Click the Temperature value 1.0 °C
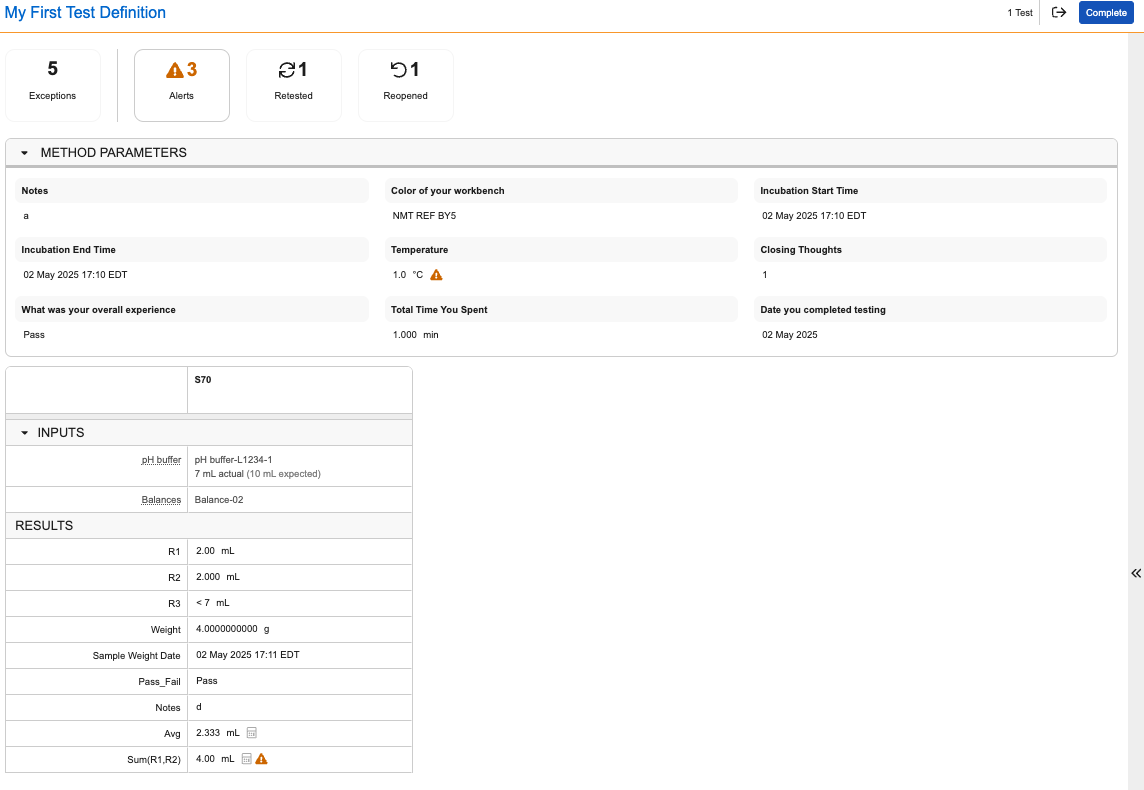Viewport: 1144px width, 790px height. (x=408, y=275)
